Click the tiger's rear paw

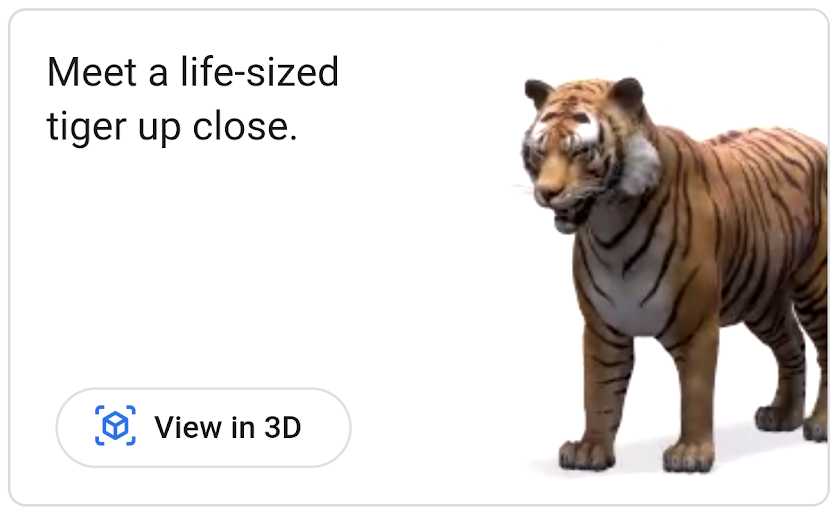pos(779,418)
